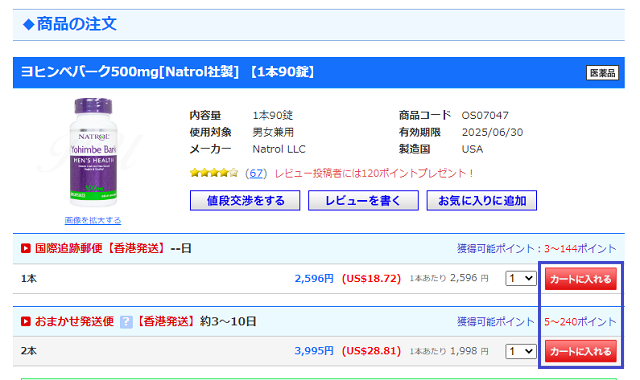
Task: Click the USA country value
Action: point(472,149)
